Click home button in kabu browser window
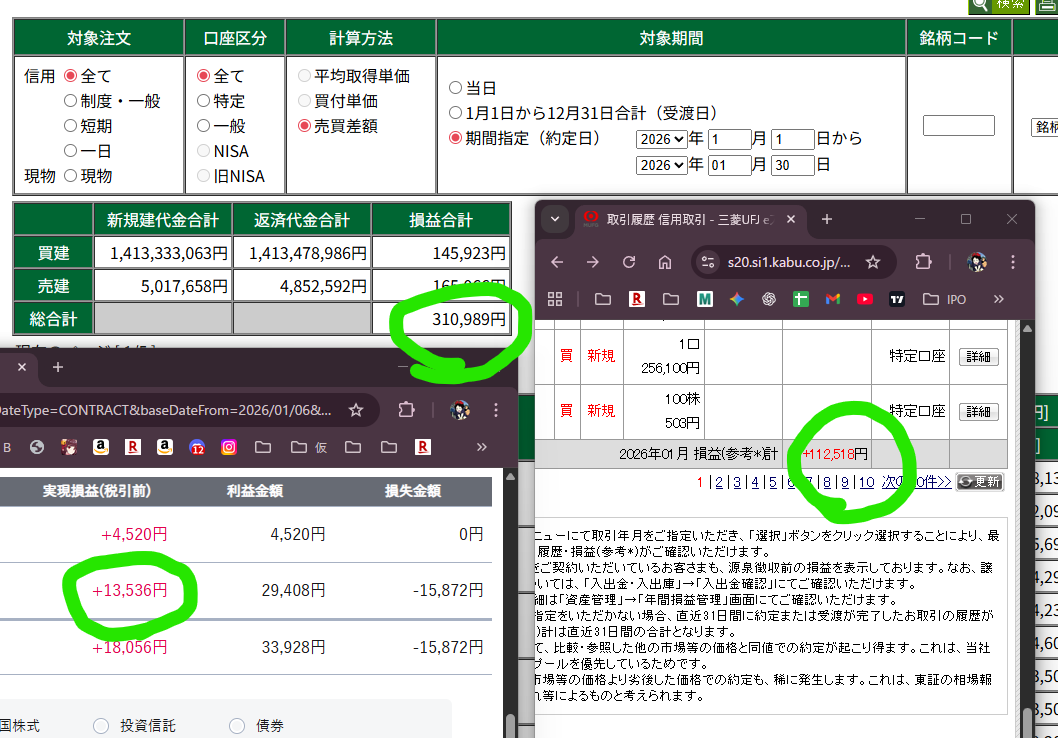Screen dimensions: 1058x738 tap(665, 262)
